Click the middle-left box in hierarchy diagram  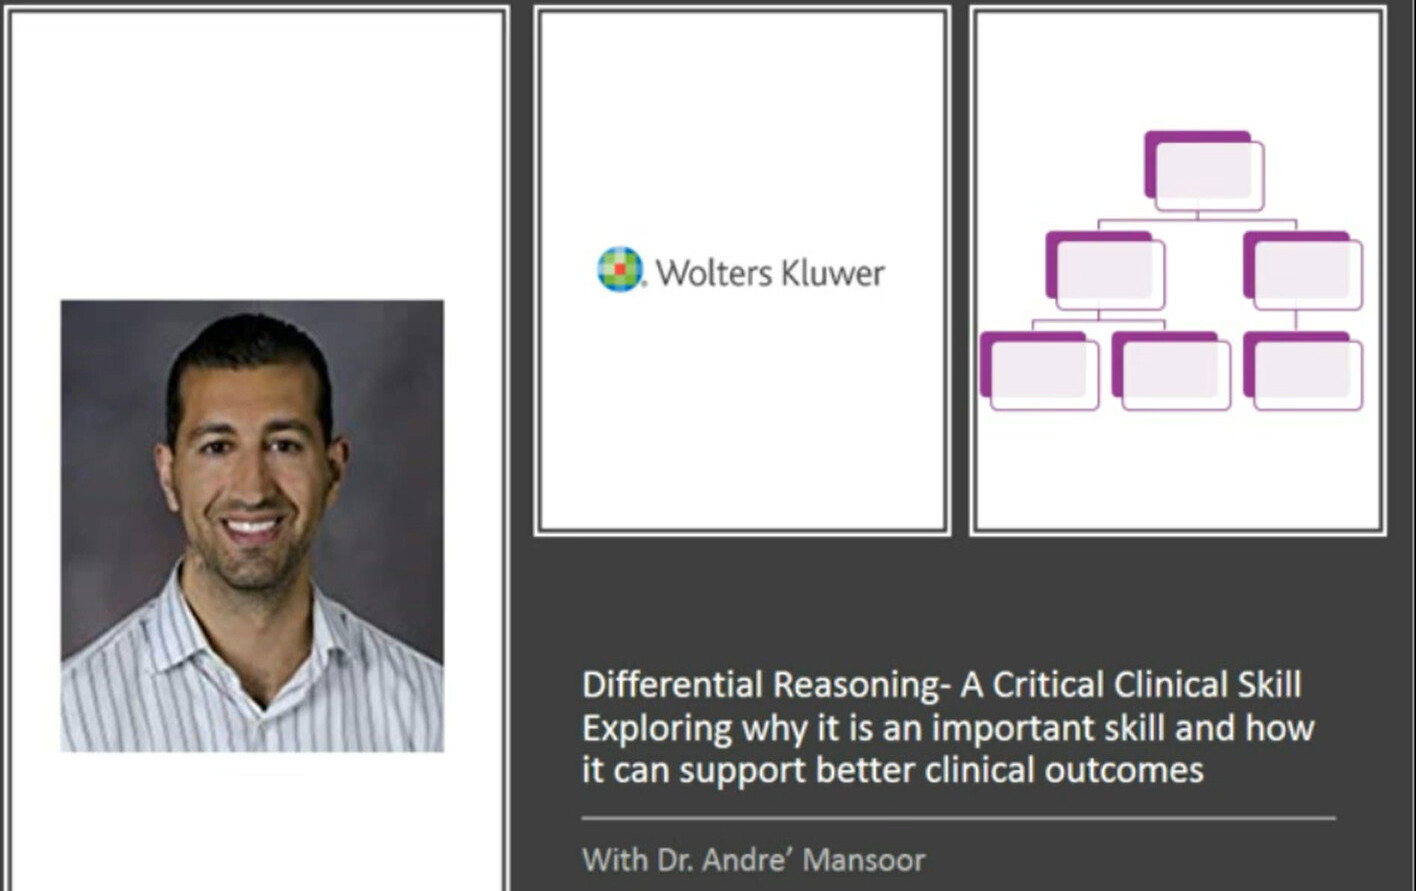tap(1105, 270)
